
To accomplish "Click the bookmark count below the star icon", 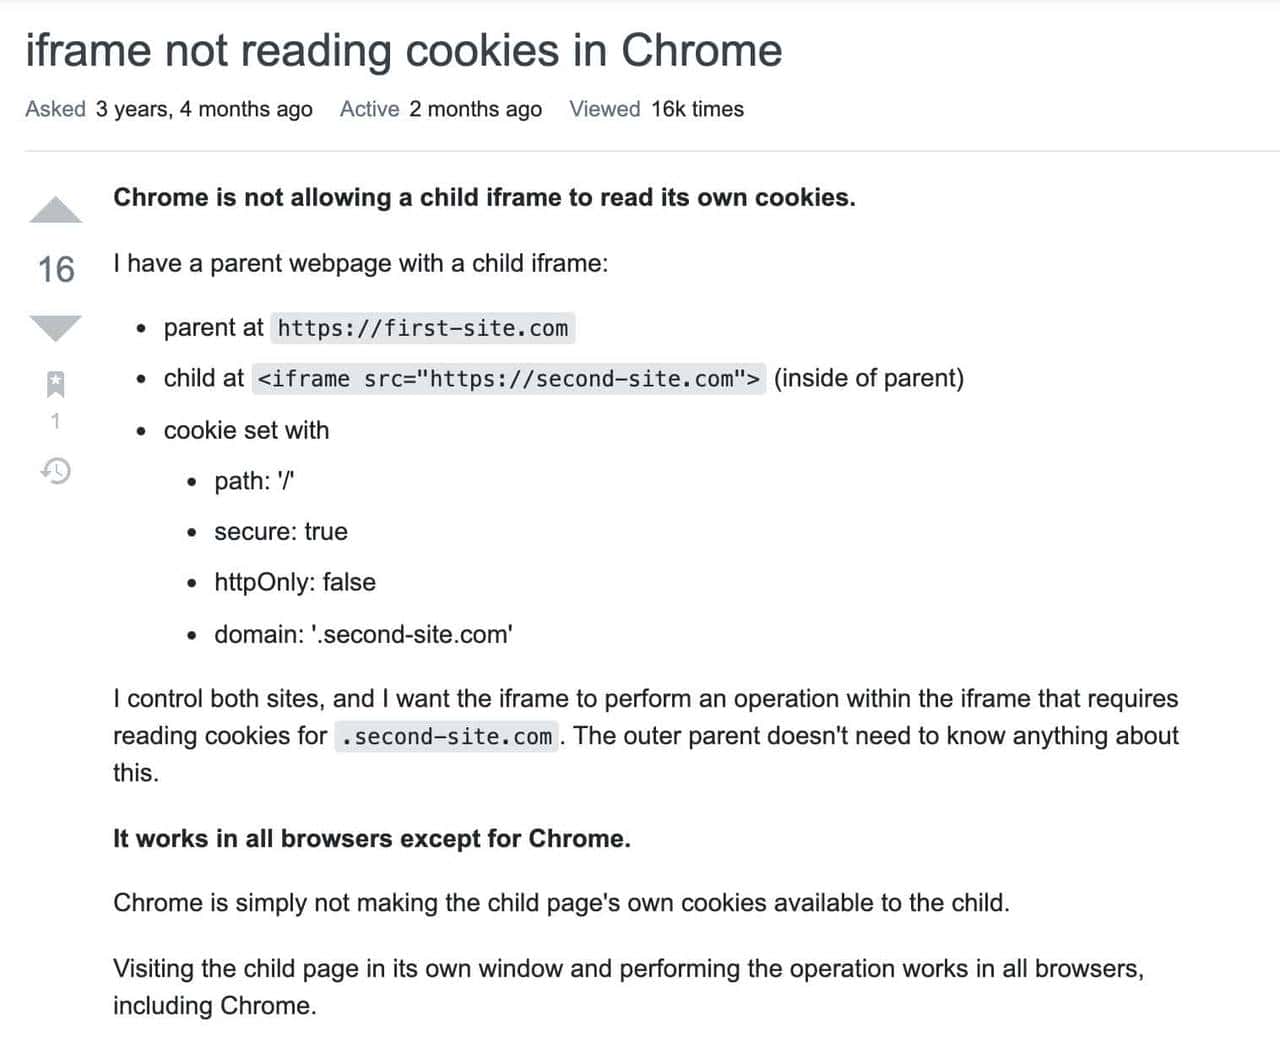I will [56, 421].
